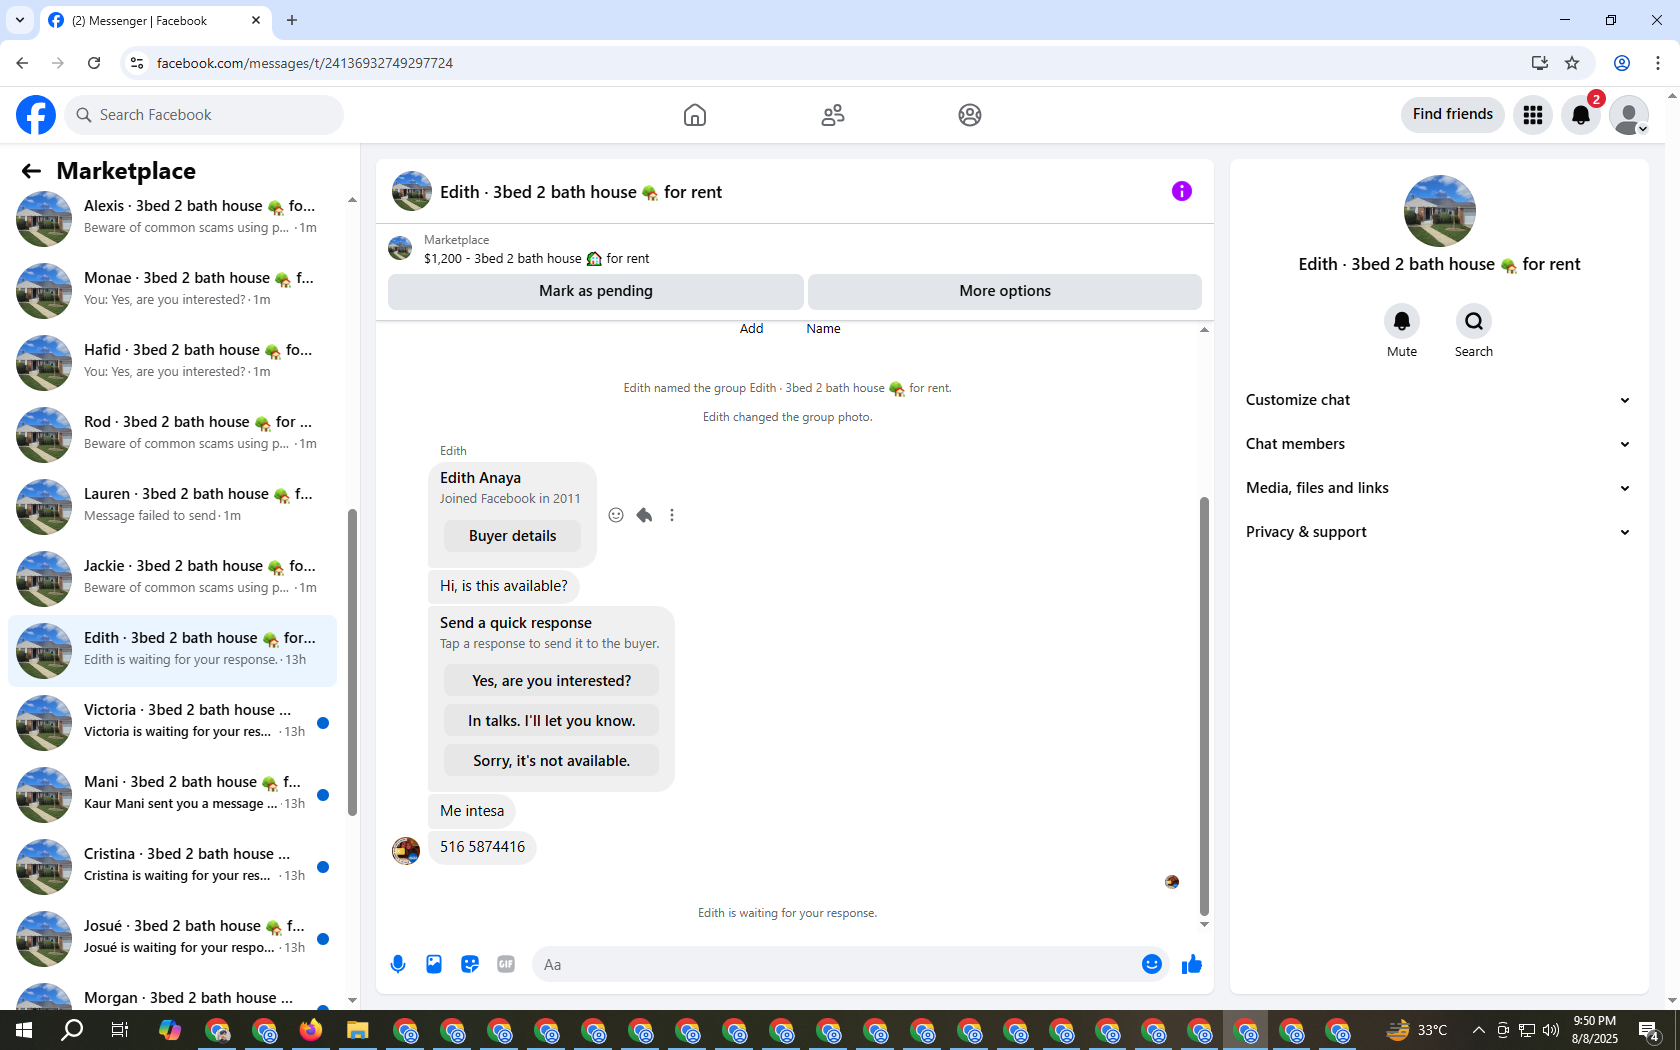Click the conversation list scrollbar
The height and width of the screenshot is (1050, 1680).
352,662
